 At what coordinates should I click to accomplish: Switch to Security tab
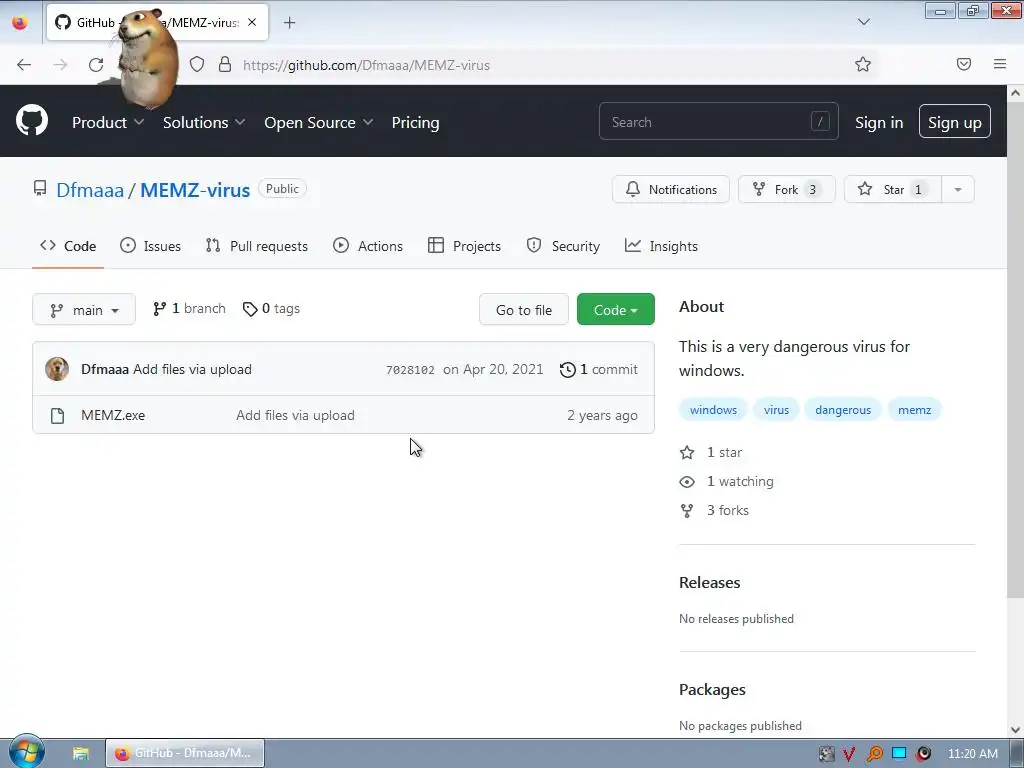tap(563, 246)
